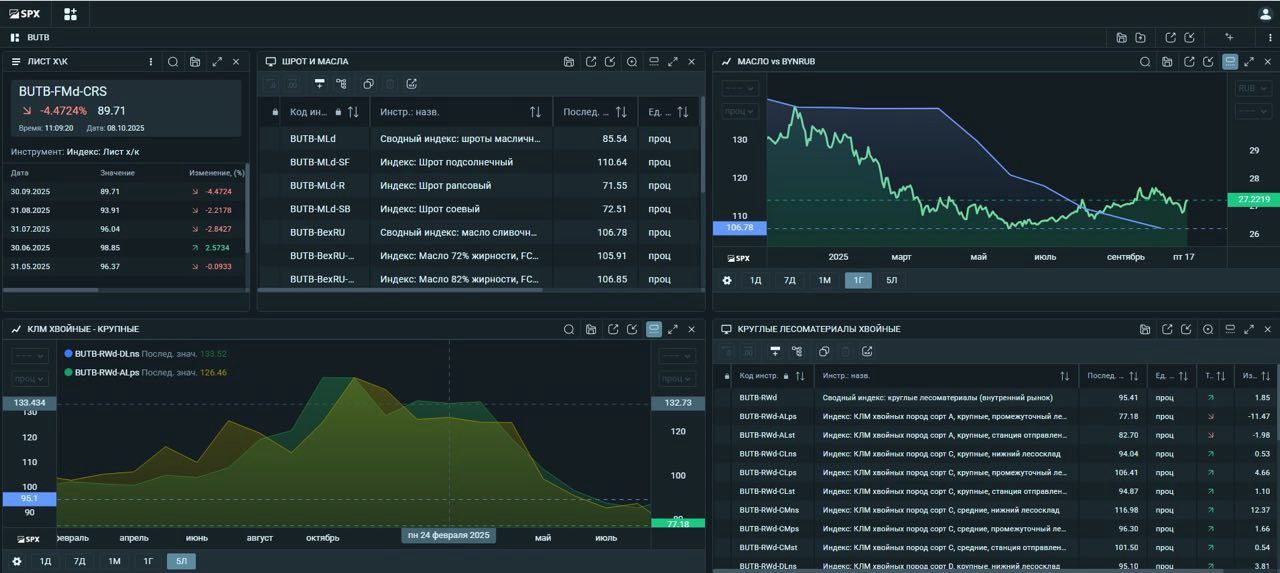Open left проц dropdown in КЛМ ХВОЙНЫЕ chart
The height and width of the screenshot is (573, 1280).
point(29,379)
